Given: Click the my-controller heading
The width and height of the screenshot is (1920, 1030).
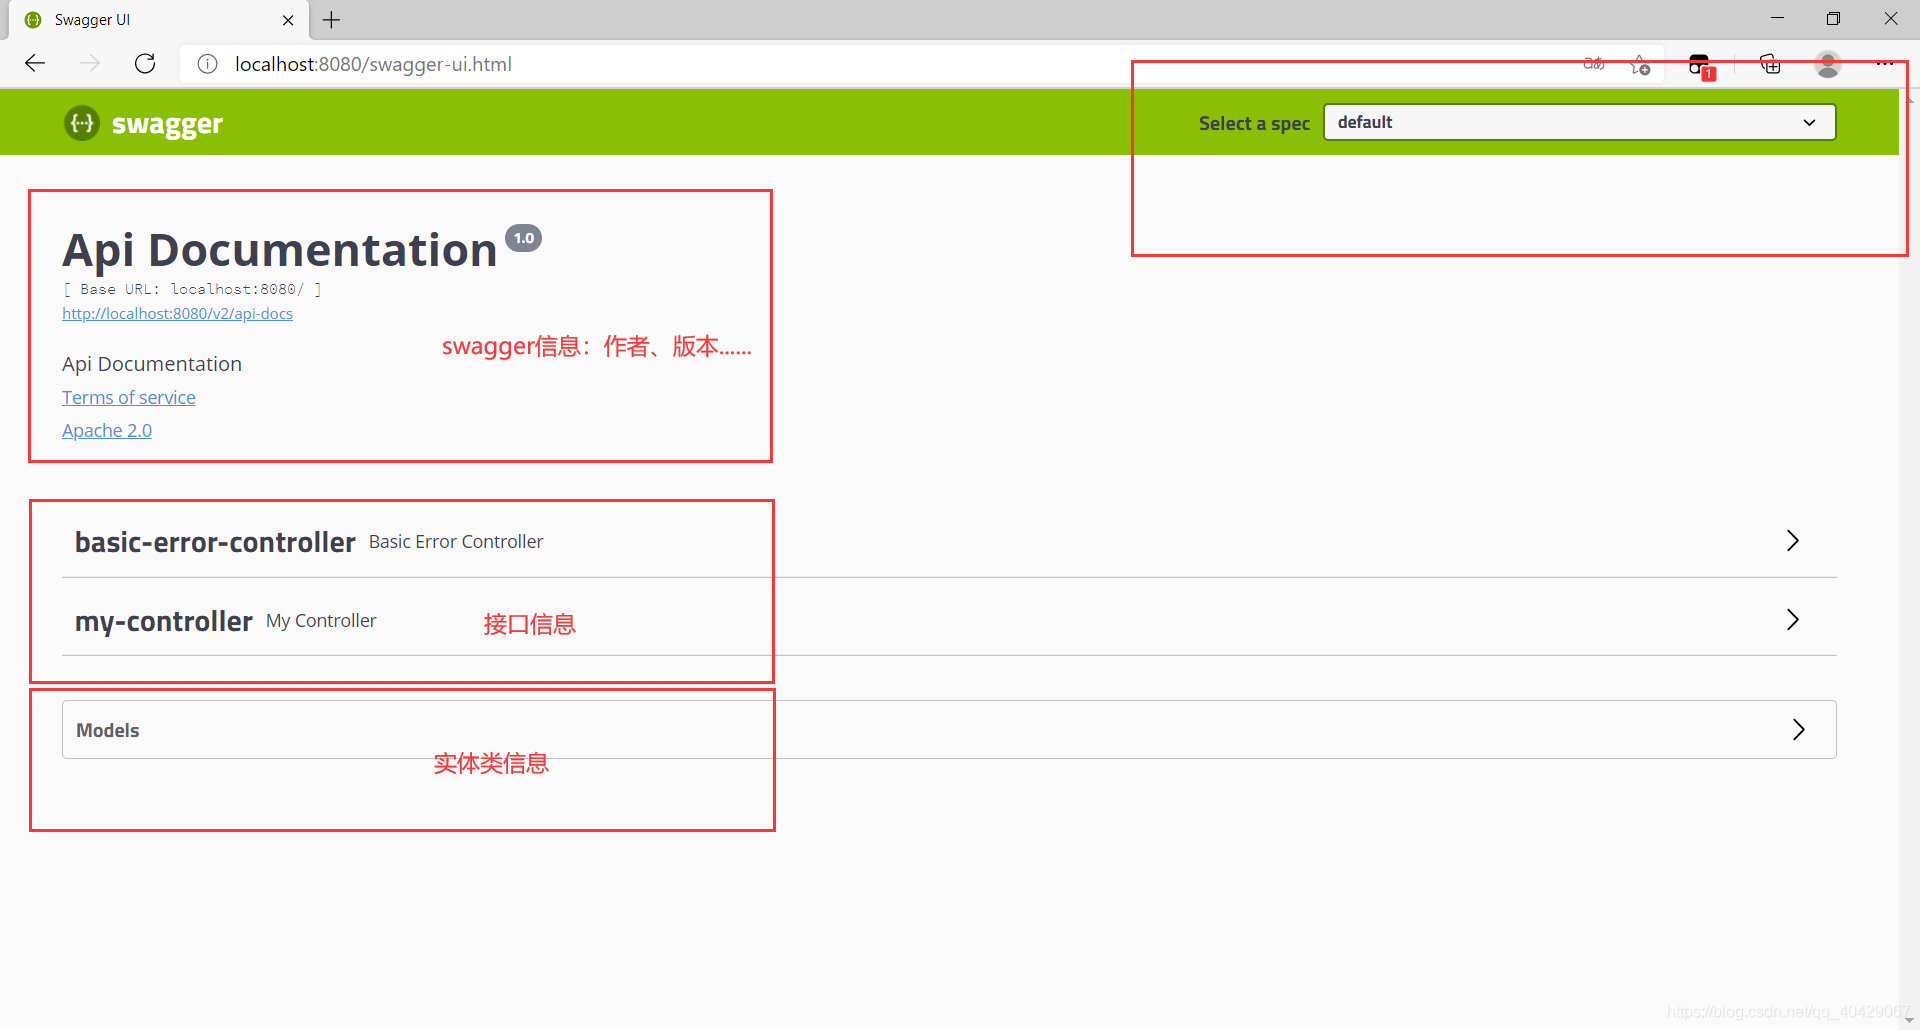Looking at the screenshot, I should coord(164,621).
